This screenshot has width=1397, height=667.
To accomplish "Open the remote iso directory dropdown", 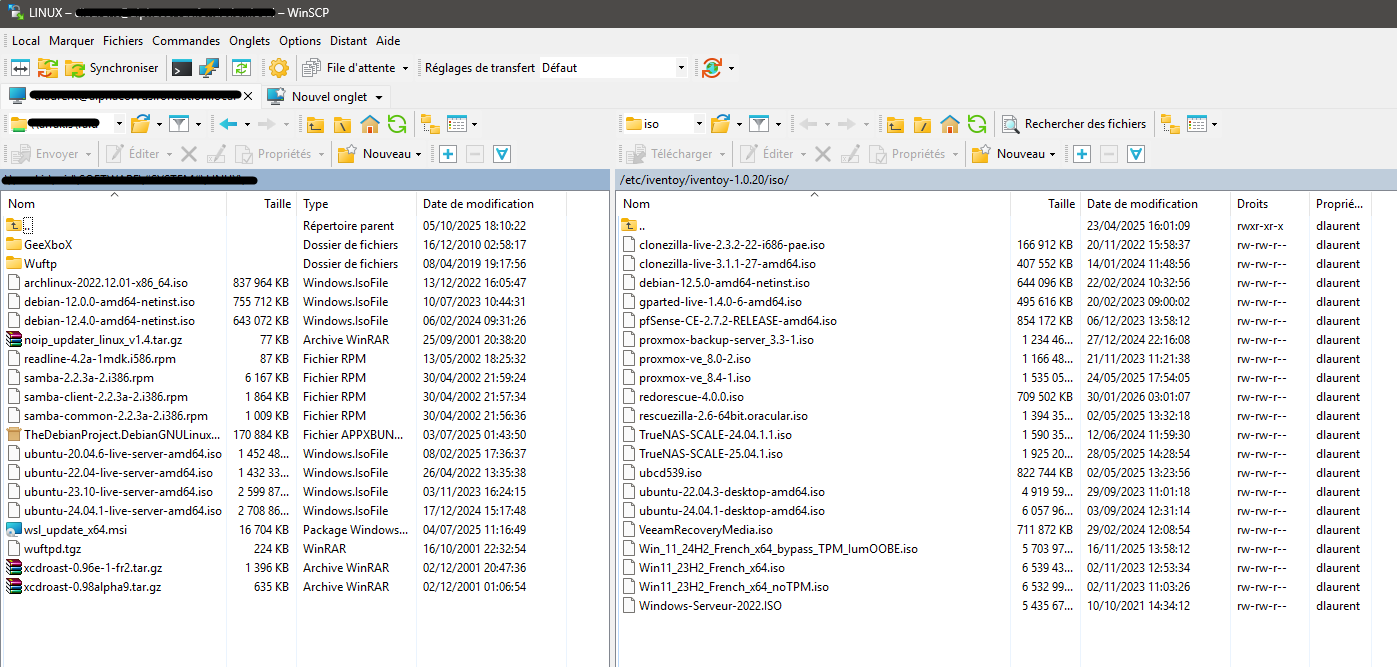I will (696, 124).
